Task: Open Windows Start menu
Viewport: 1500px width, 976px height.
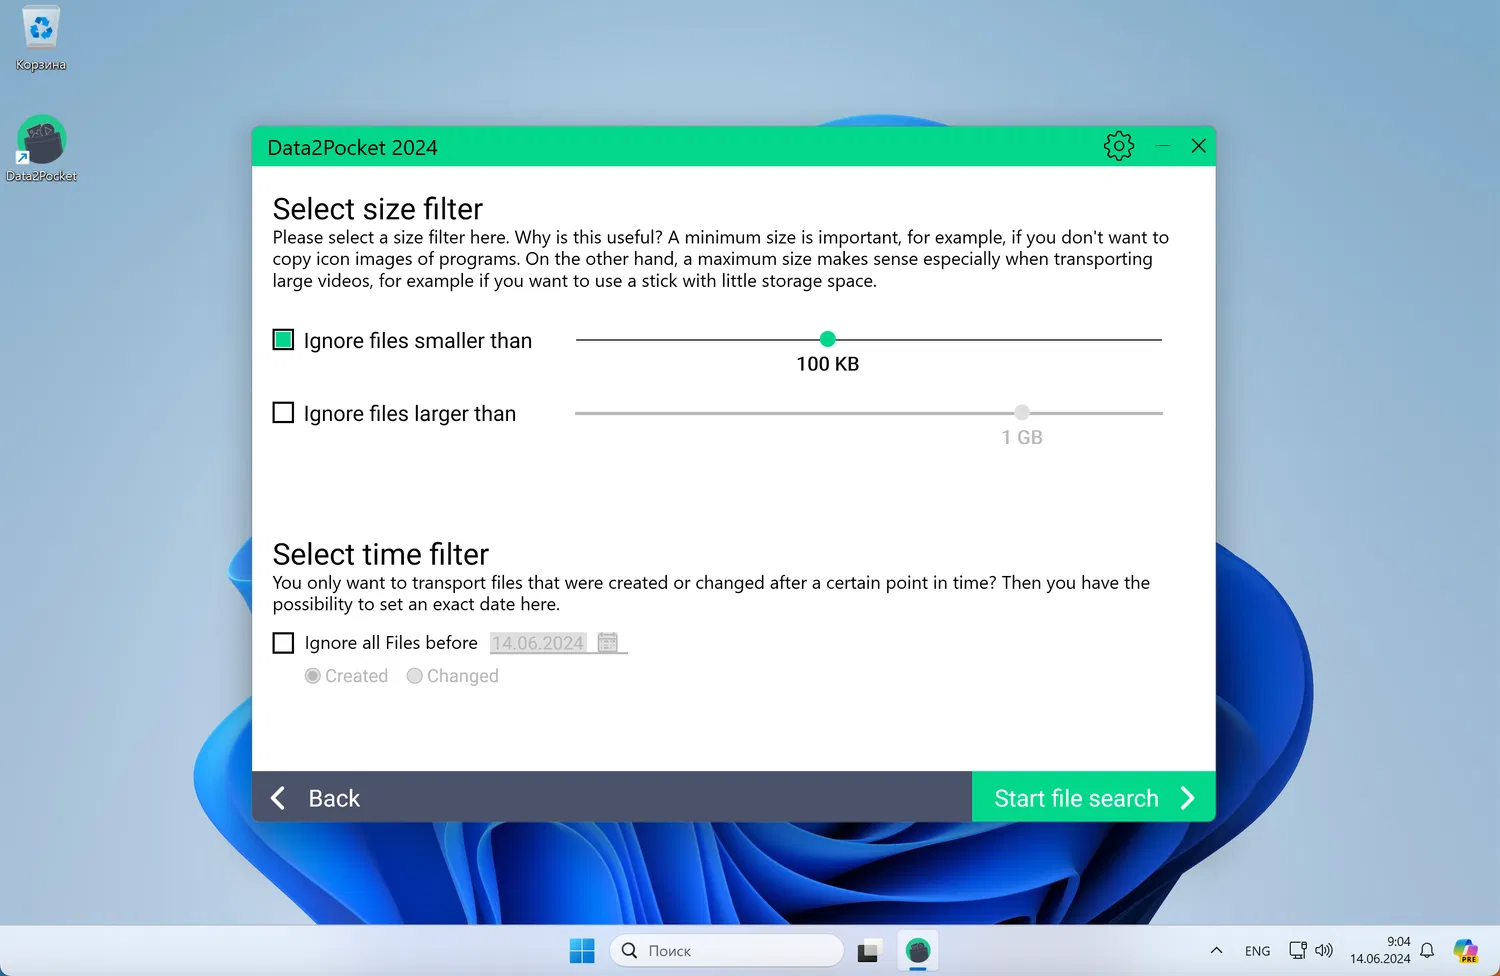Action: (x=582, y=950)
